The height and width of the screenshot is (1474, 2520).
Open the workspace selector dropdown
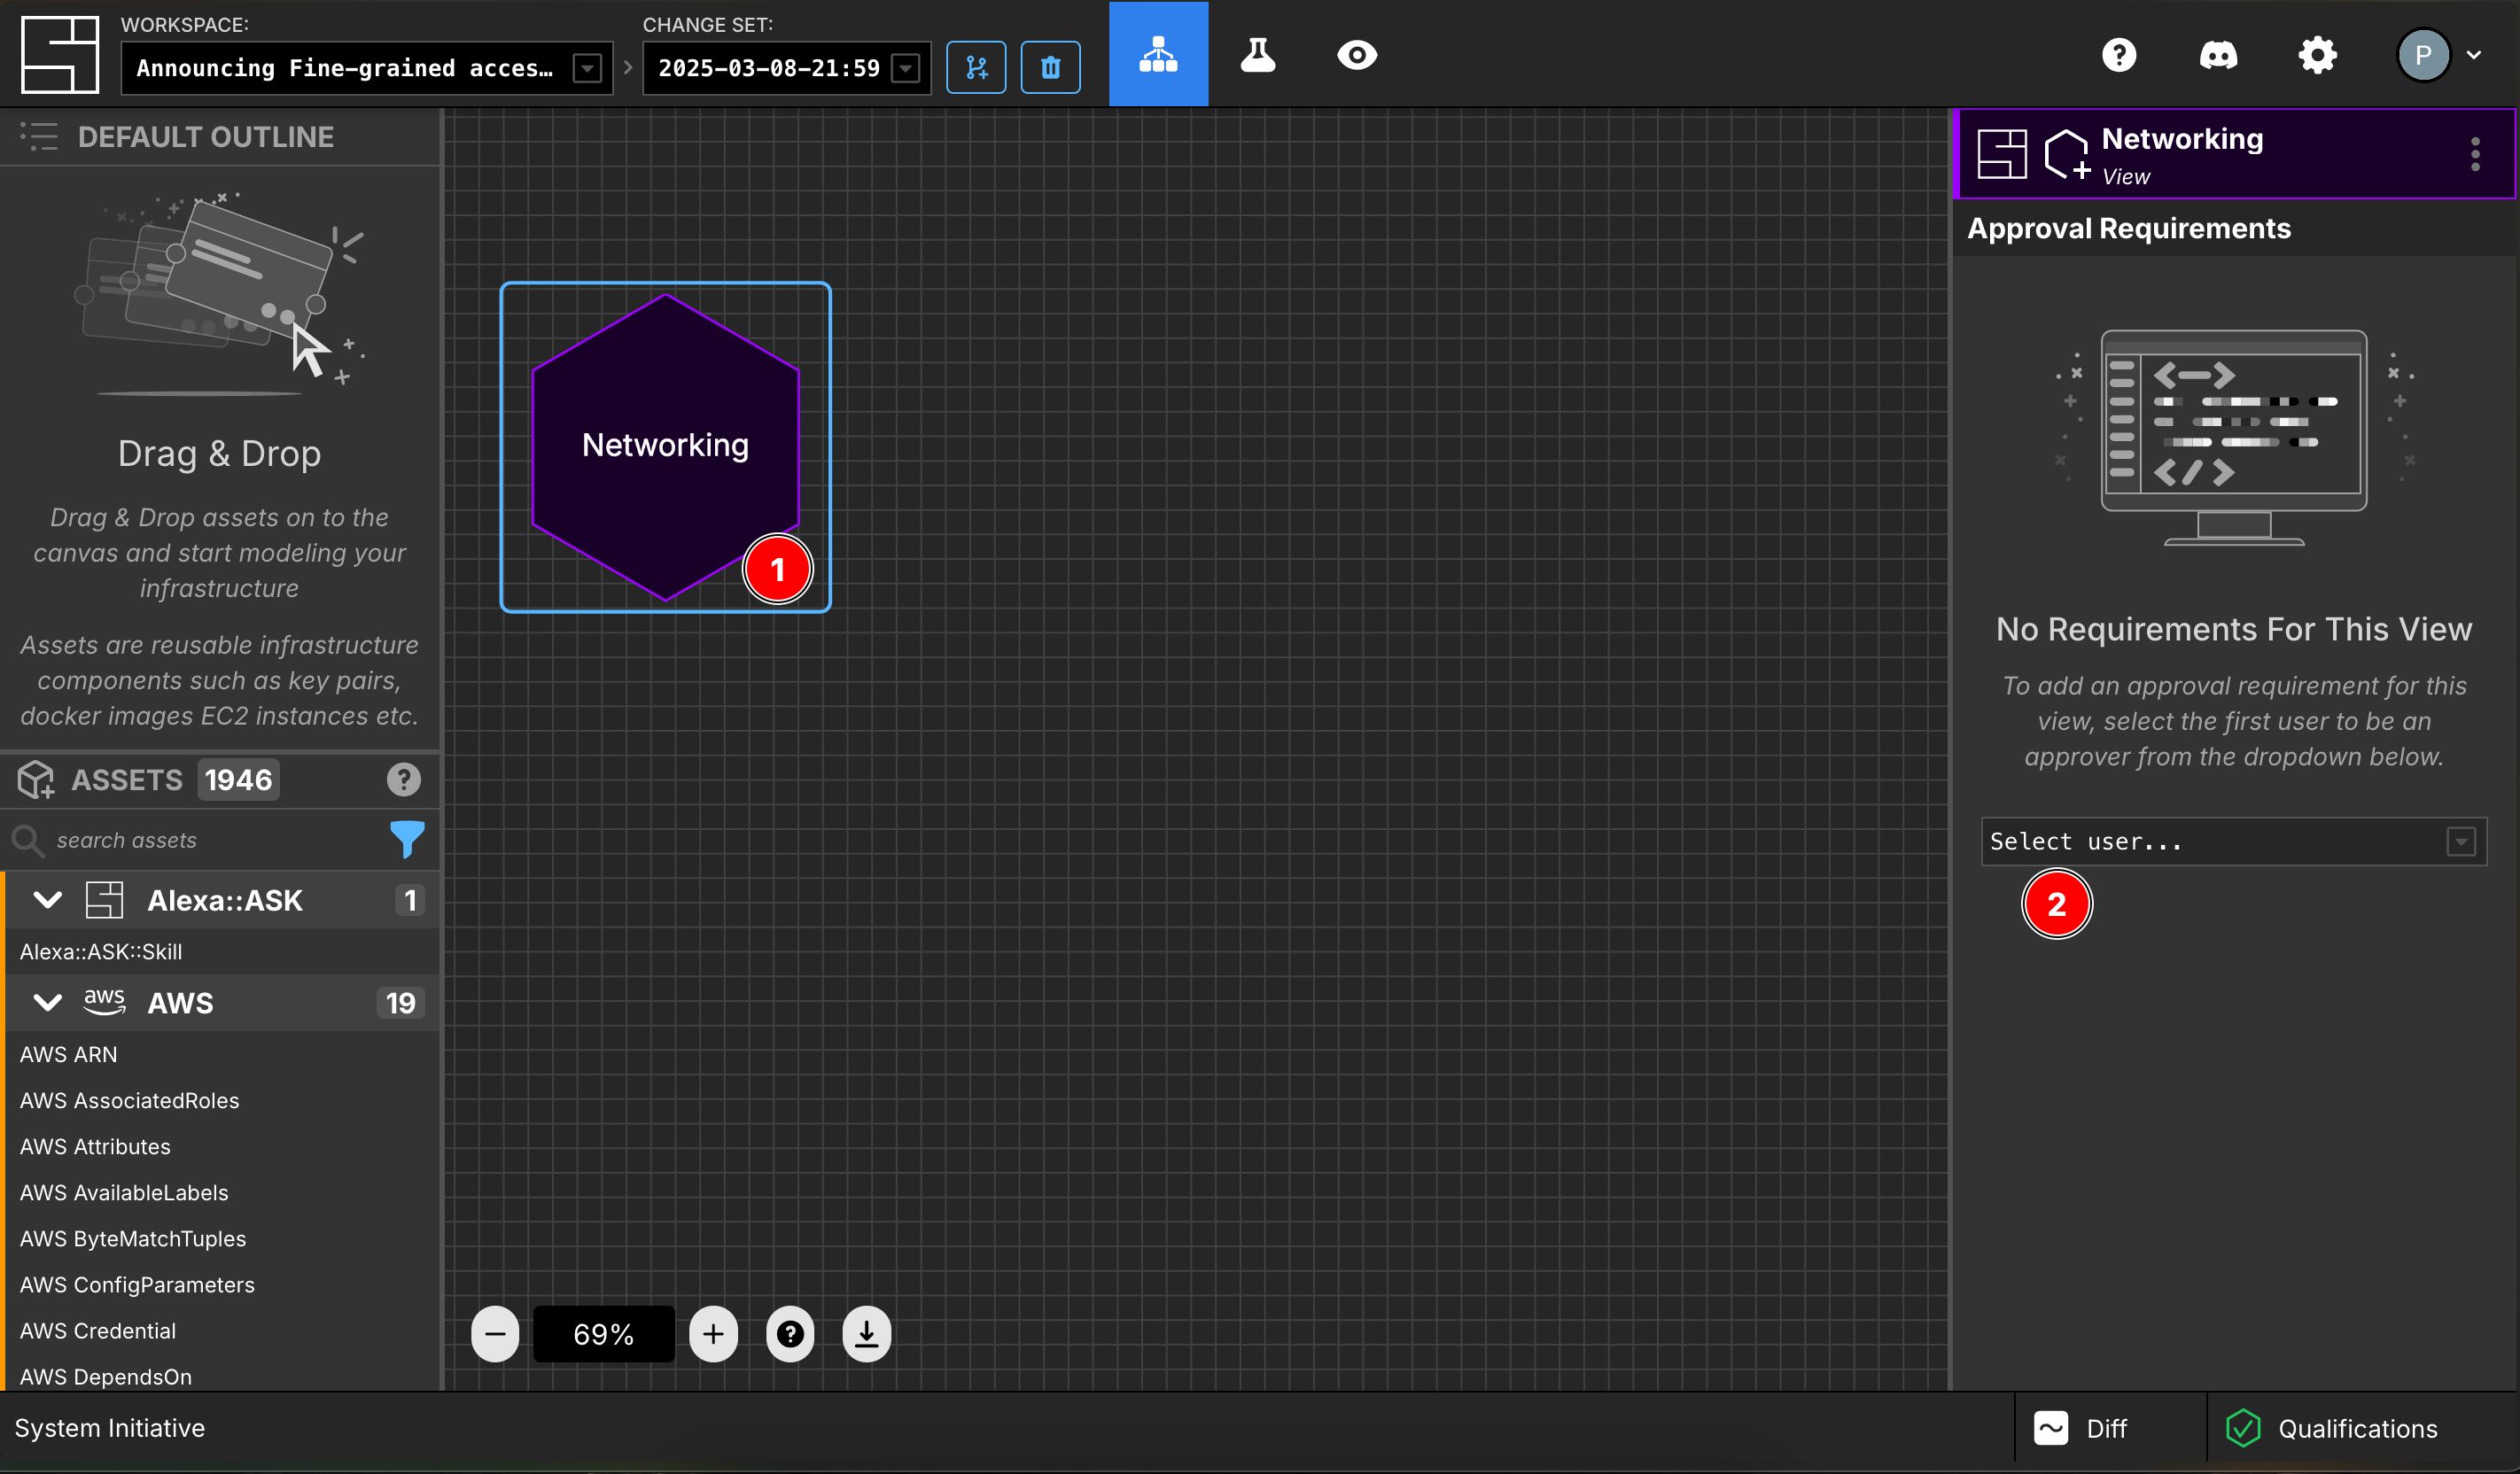[x=366, y=68]
